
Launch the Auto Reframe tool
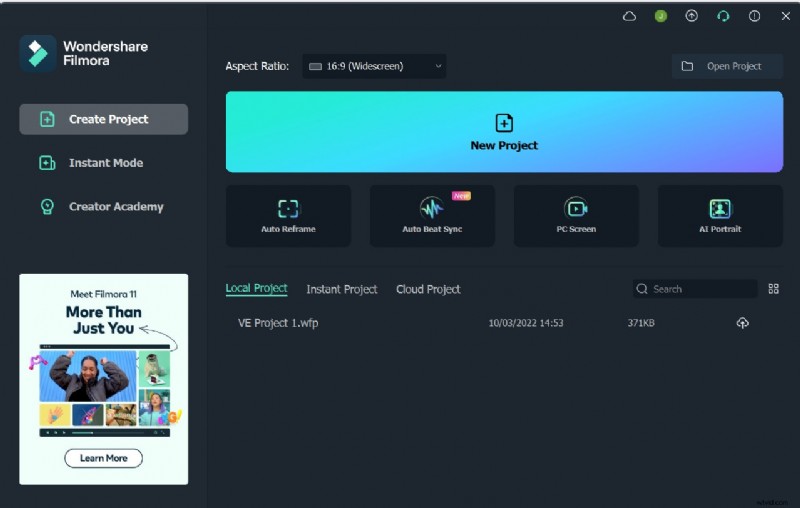click(288, 215)
